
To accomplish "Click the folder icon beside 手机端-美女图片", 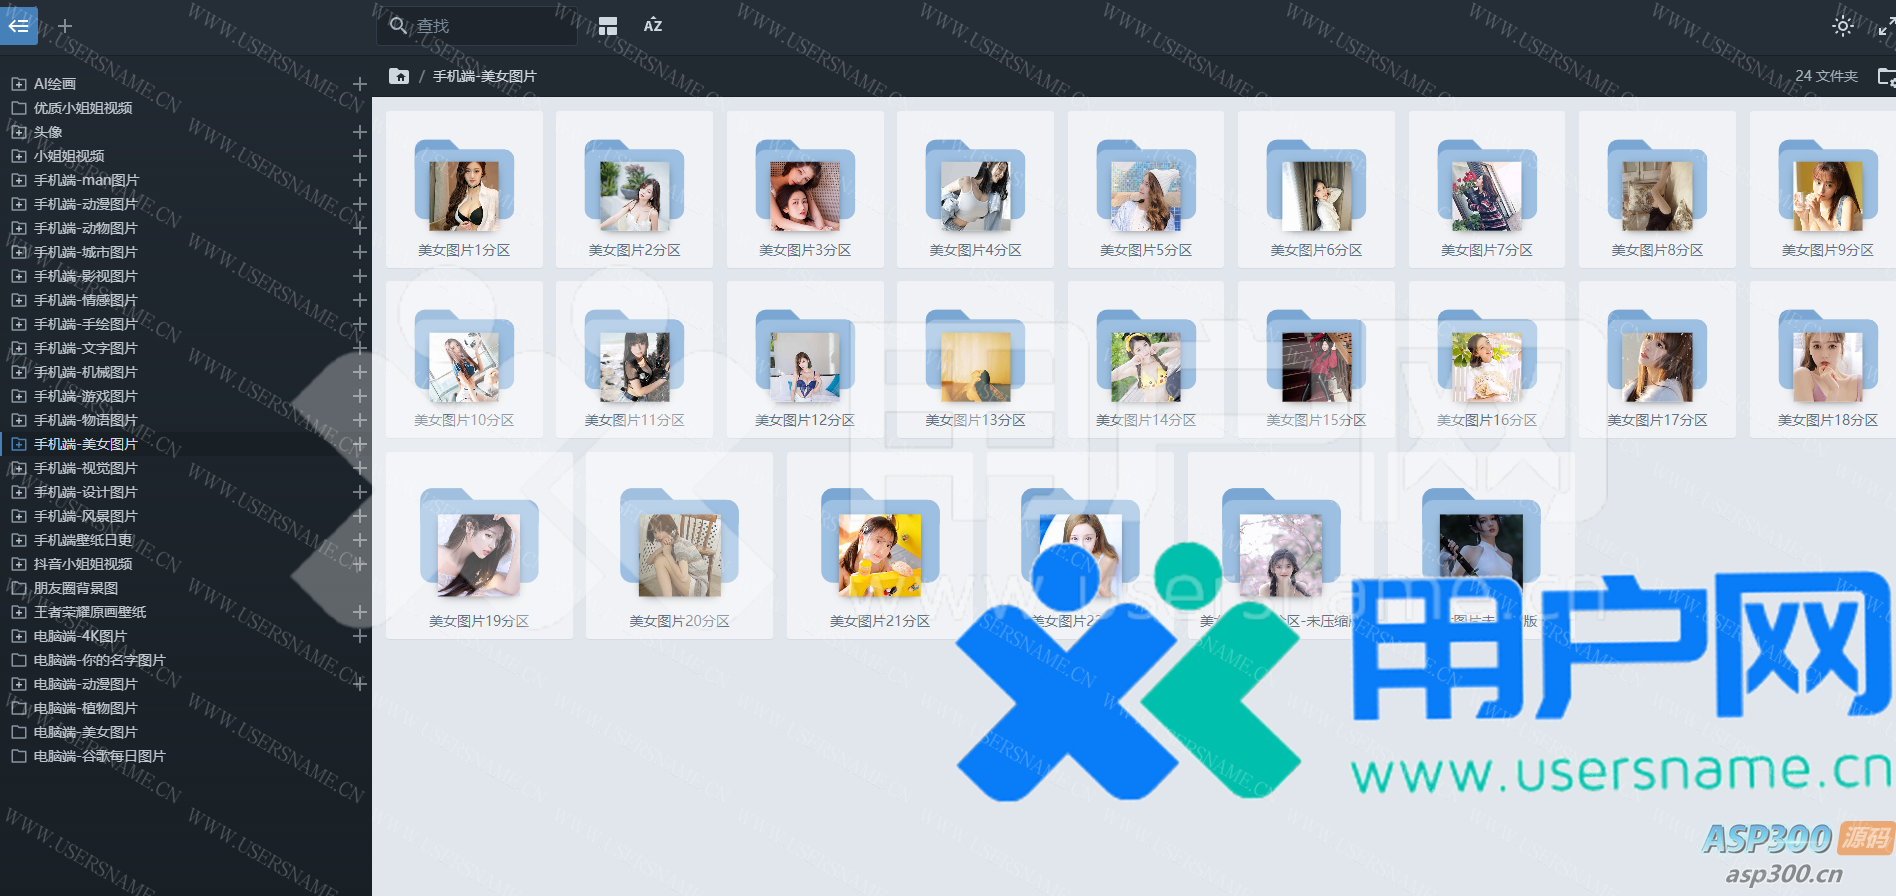I will pos(18,444).
